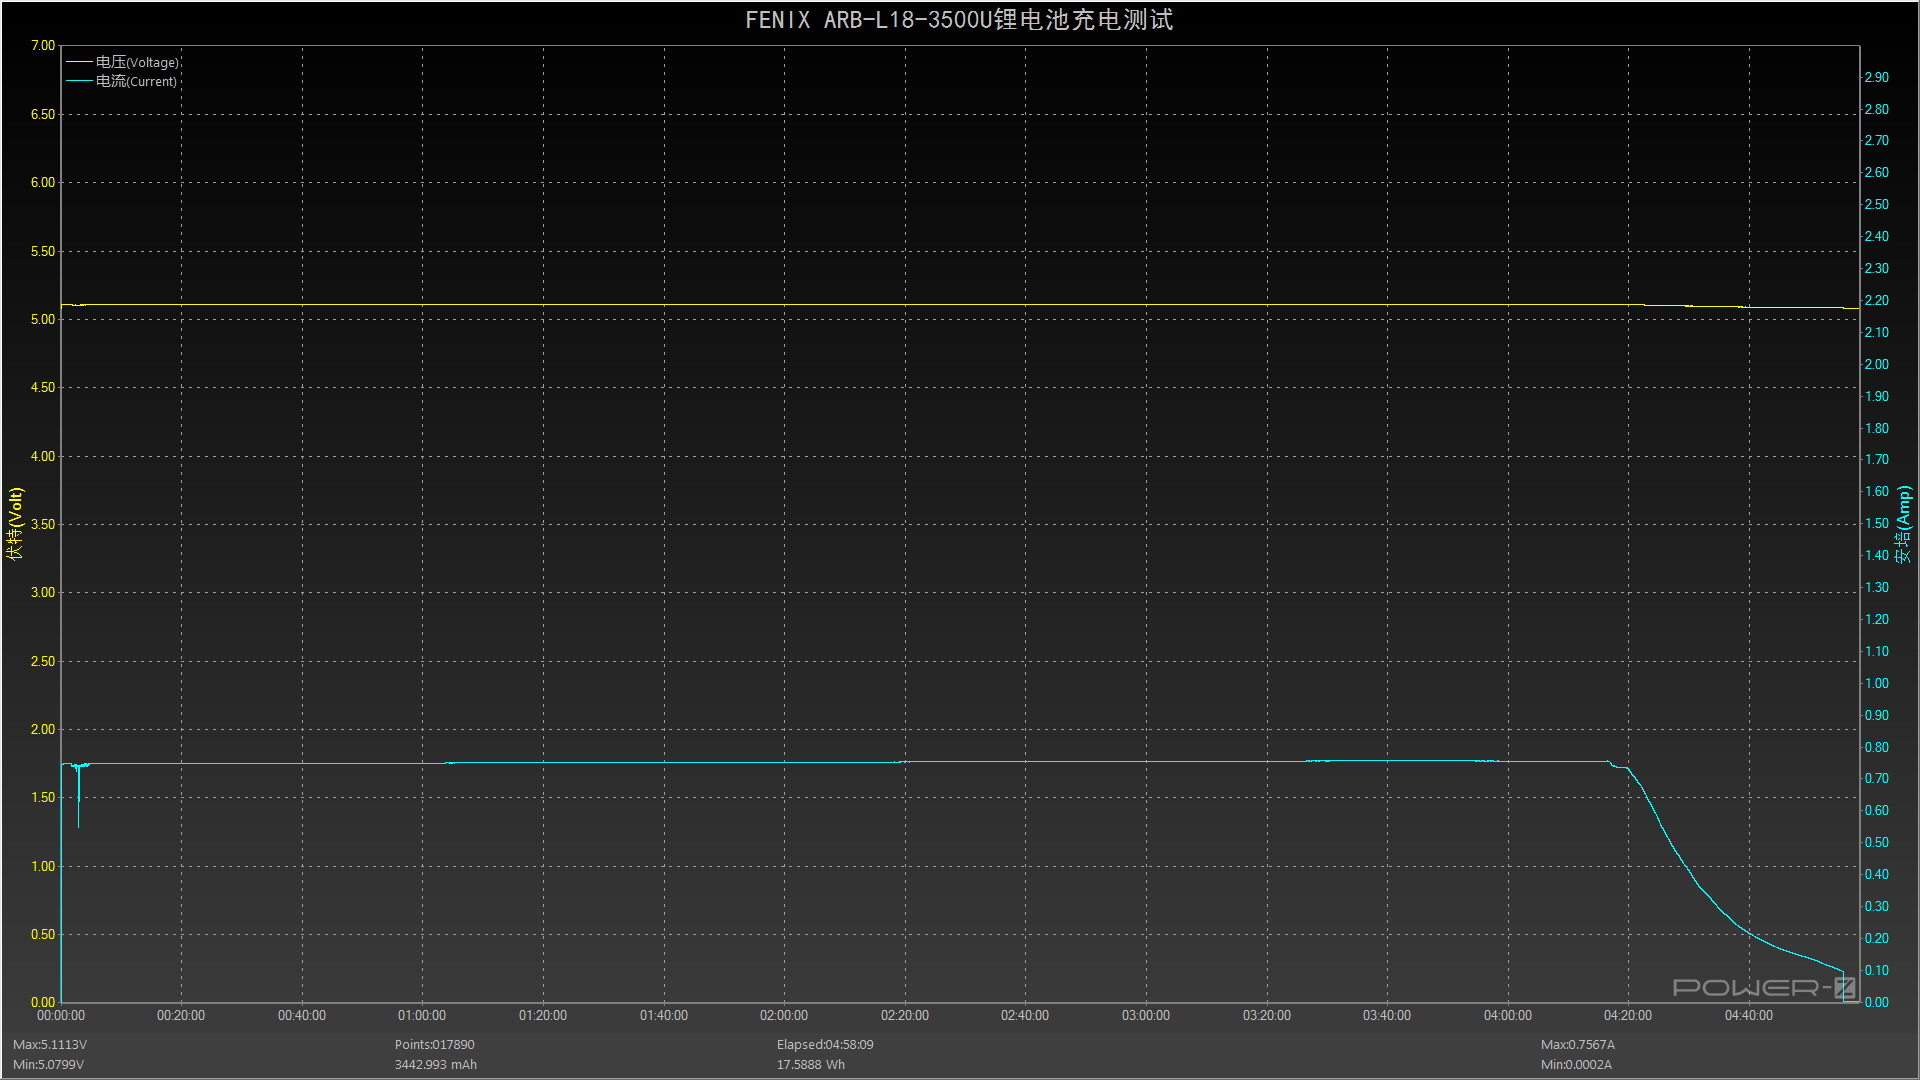The width and height of the screenshot is (1920, 1080).
Task: Click the 17.5888 Wh energy readout
Action: tap(810, 1064)
